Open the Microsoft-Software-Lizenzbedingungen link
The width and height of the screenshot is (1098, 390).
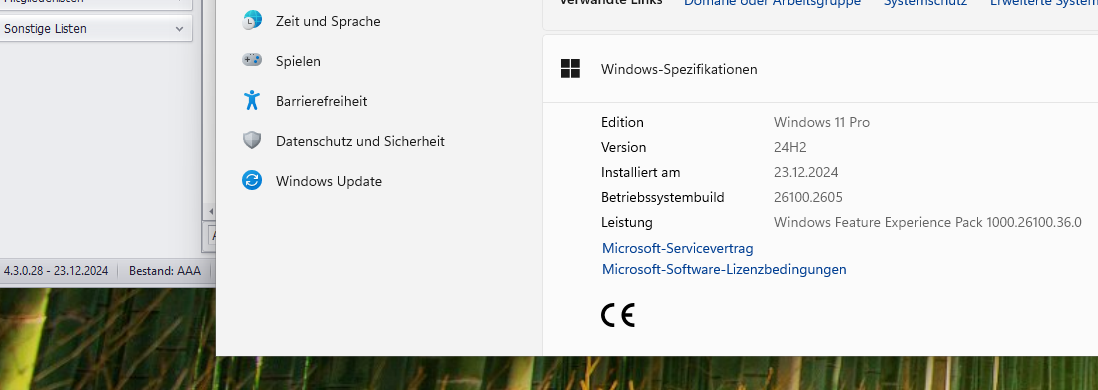[x=724, y=269]
